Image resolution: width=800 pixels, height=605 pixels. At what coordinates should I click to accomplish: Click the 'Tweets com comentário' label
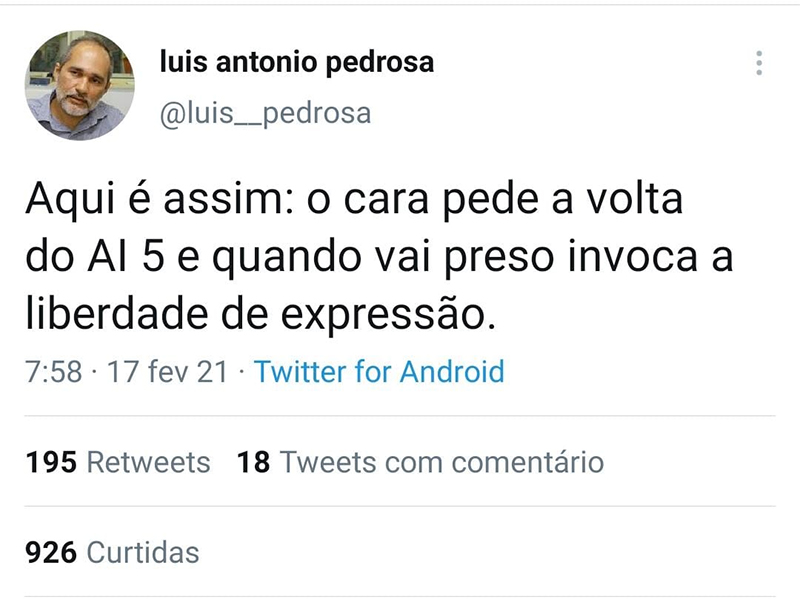pyautogui.click(x=441, y=463)
